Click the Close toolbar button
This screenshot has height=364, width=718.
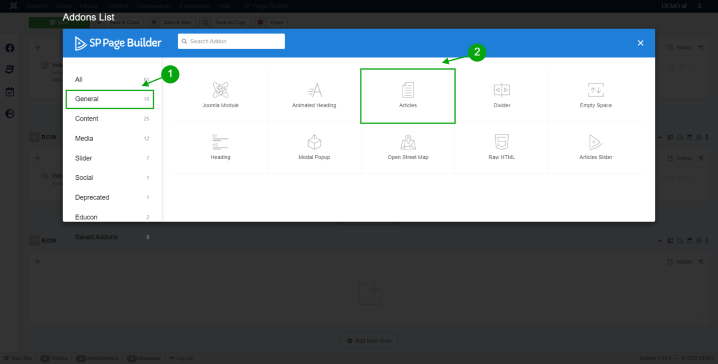(271, 22)
